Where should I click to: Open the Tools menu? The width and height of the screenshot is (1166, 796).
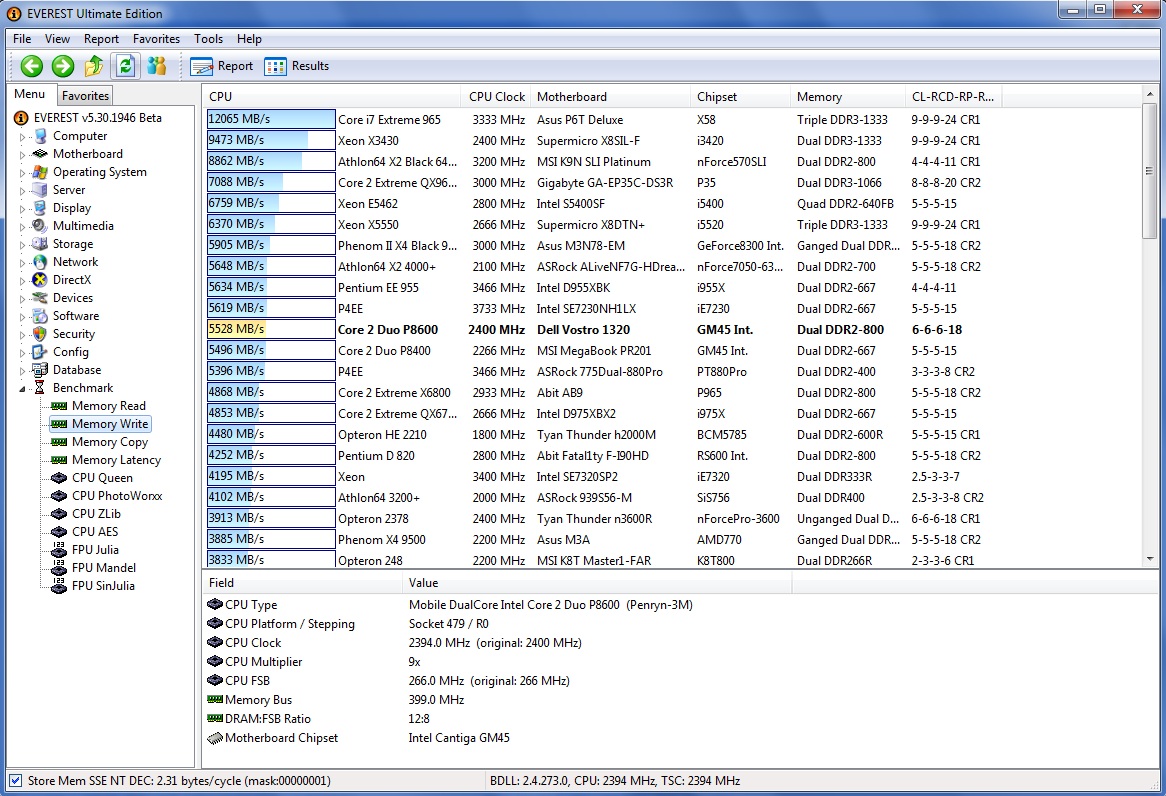pyautogui.click(x=208, y=39)
